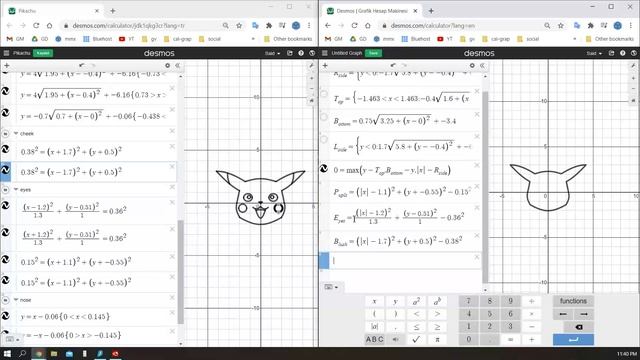The height and width of the screenshot is (360, 640).
Task: Click green Kaydet button in Pikachu window
Action: click(43, 53)
